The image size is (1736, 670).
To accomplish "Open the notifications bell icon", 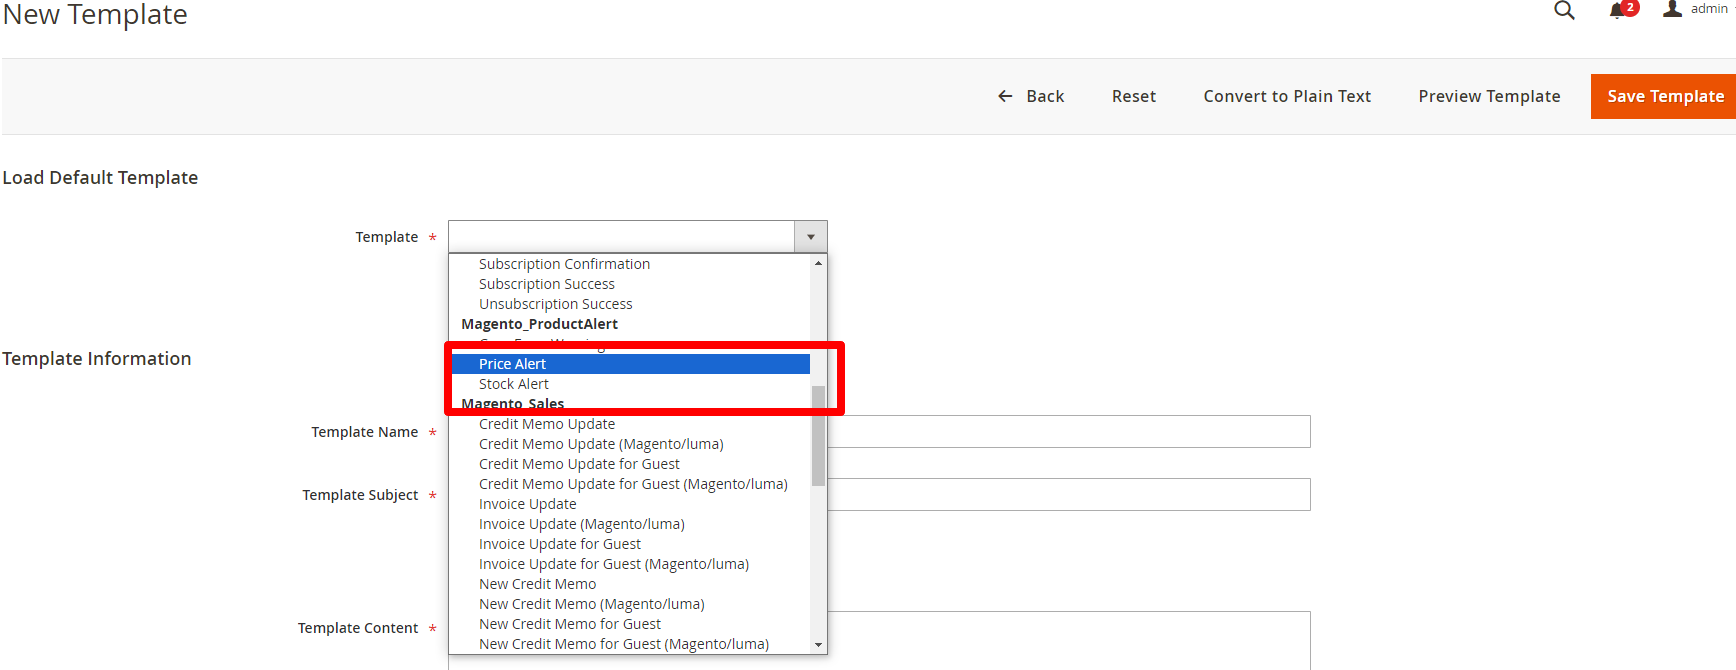I will click(x=1617, y=11).
